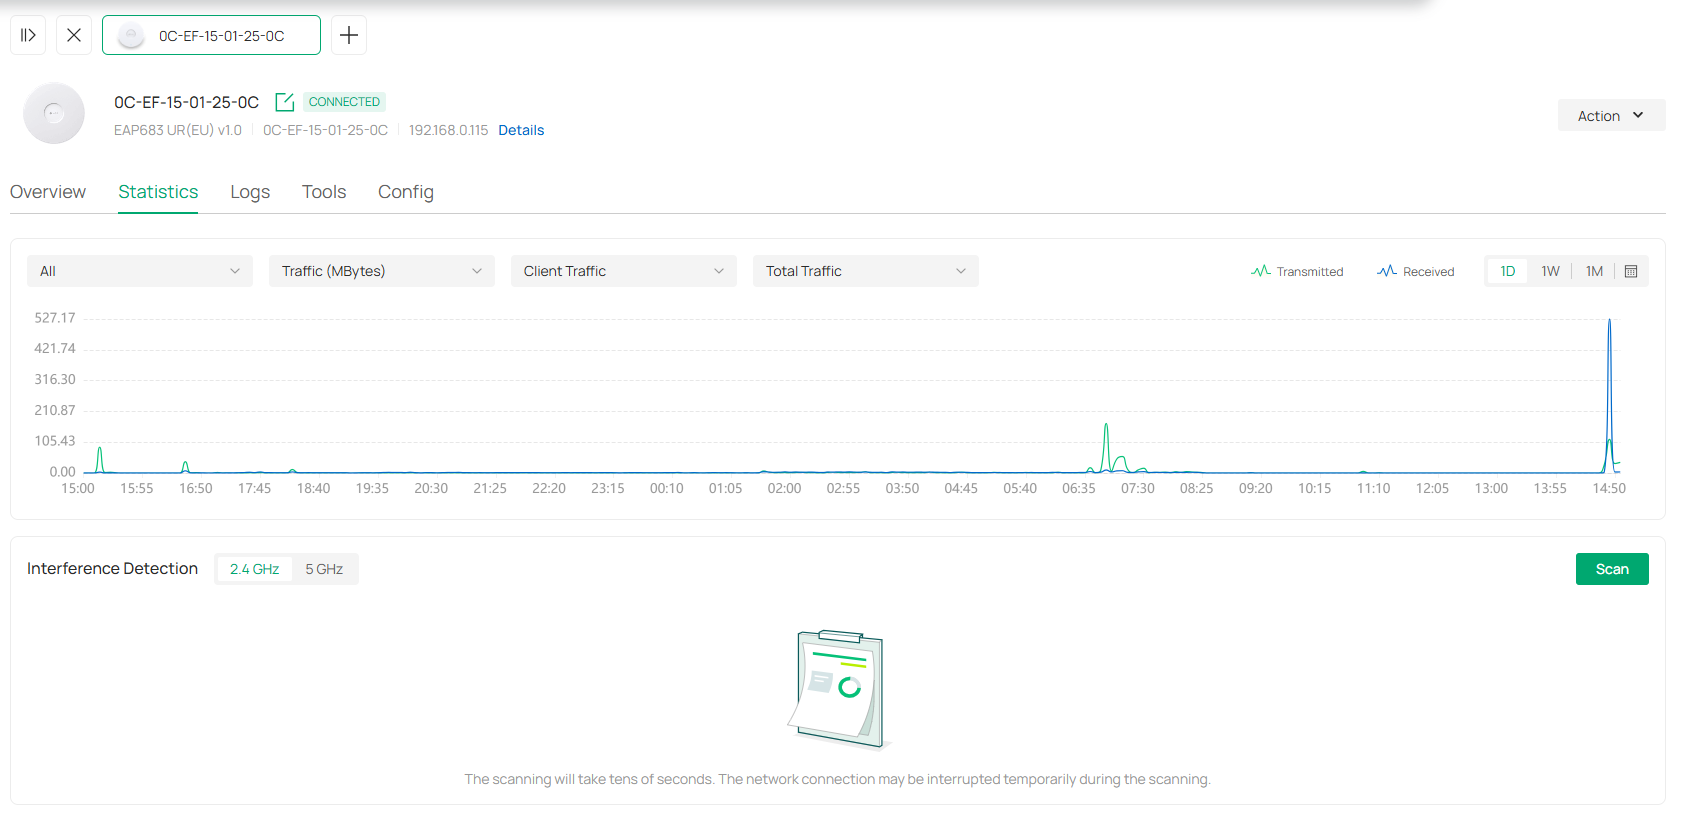Switch to the Statistics tab

click(158, 192)
